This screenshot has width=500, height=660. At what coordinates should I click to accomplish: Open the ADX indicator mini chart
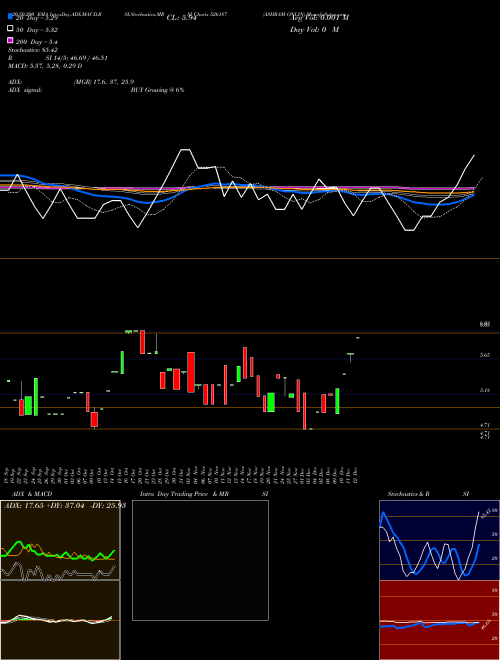point(60,540)
